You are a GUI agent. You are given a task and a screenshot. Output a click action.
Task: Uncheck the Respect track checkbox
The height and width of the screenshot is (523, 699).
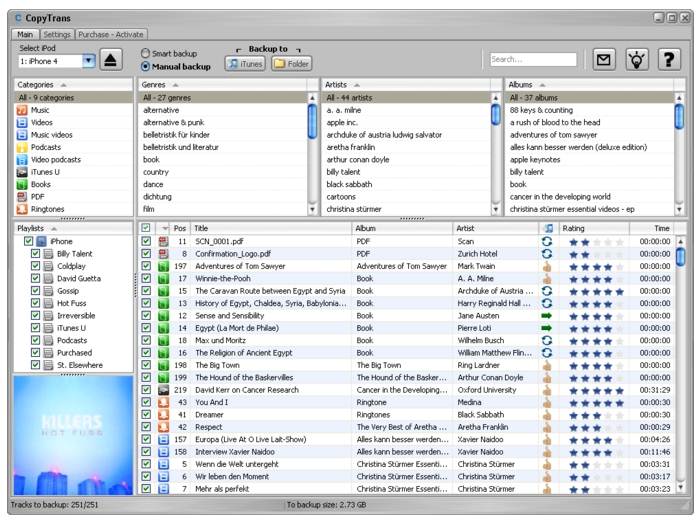146,427
